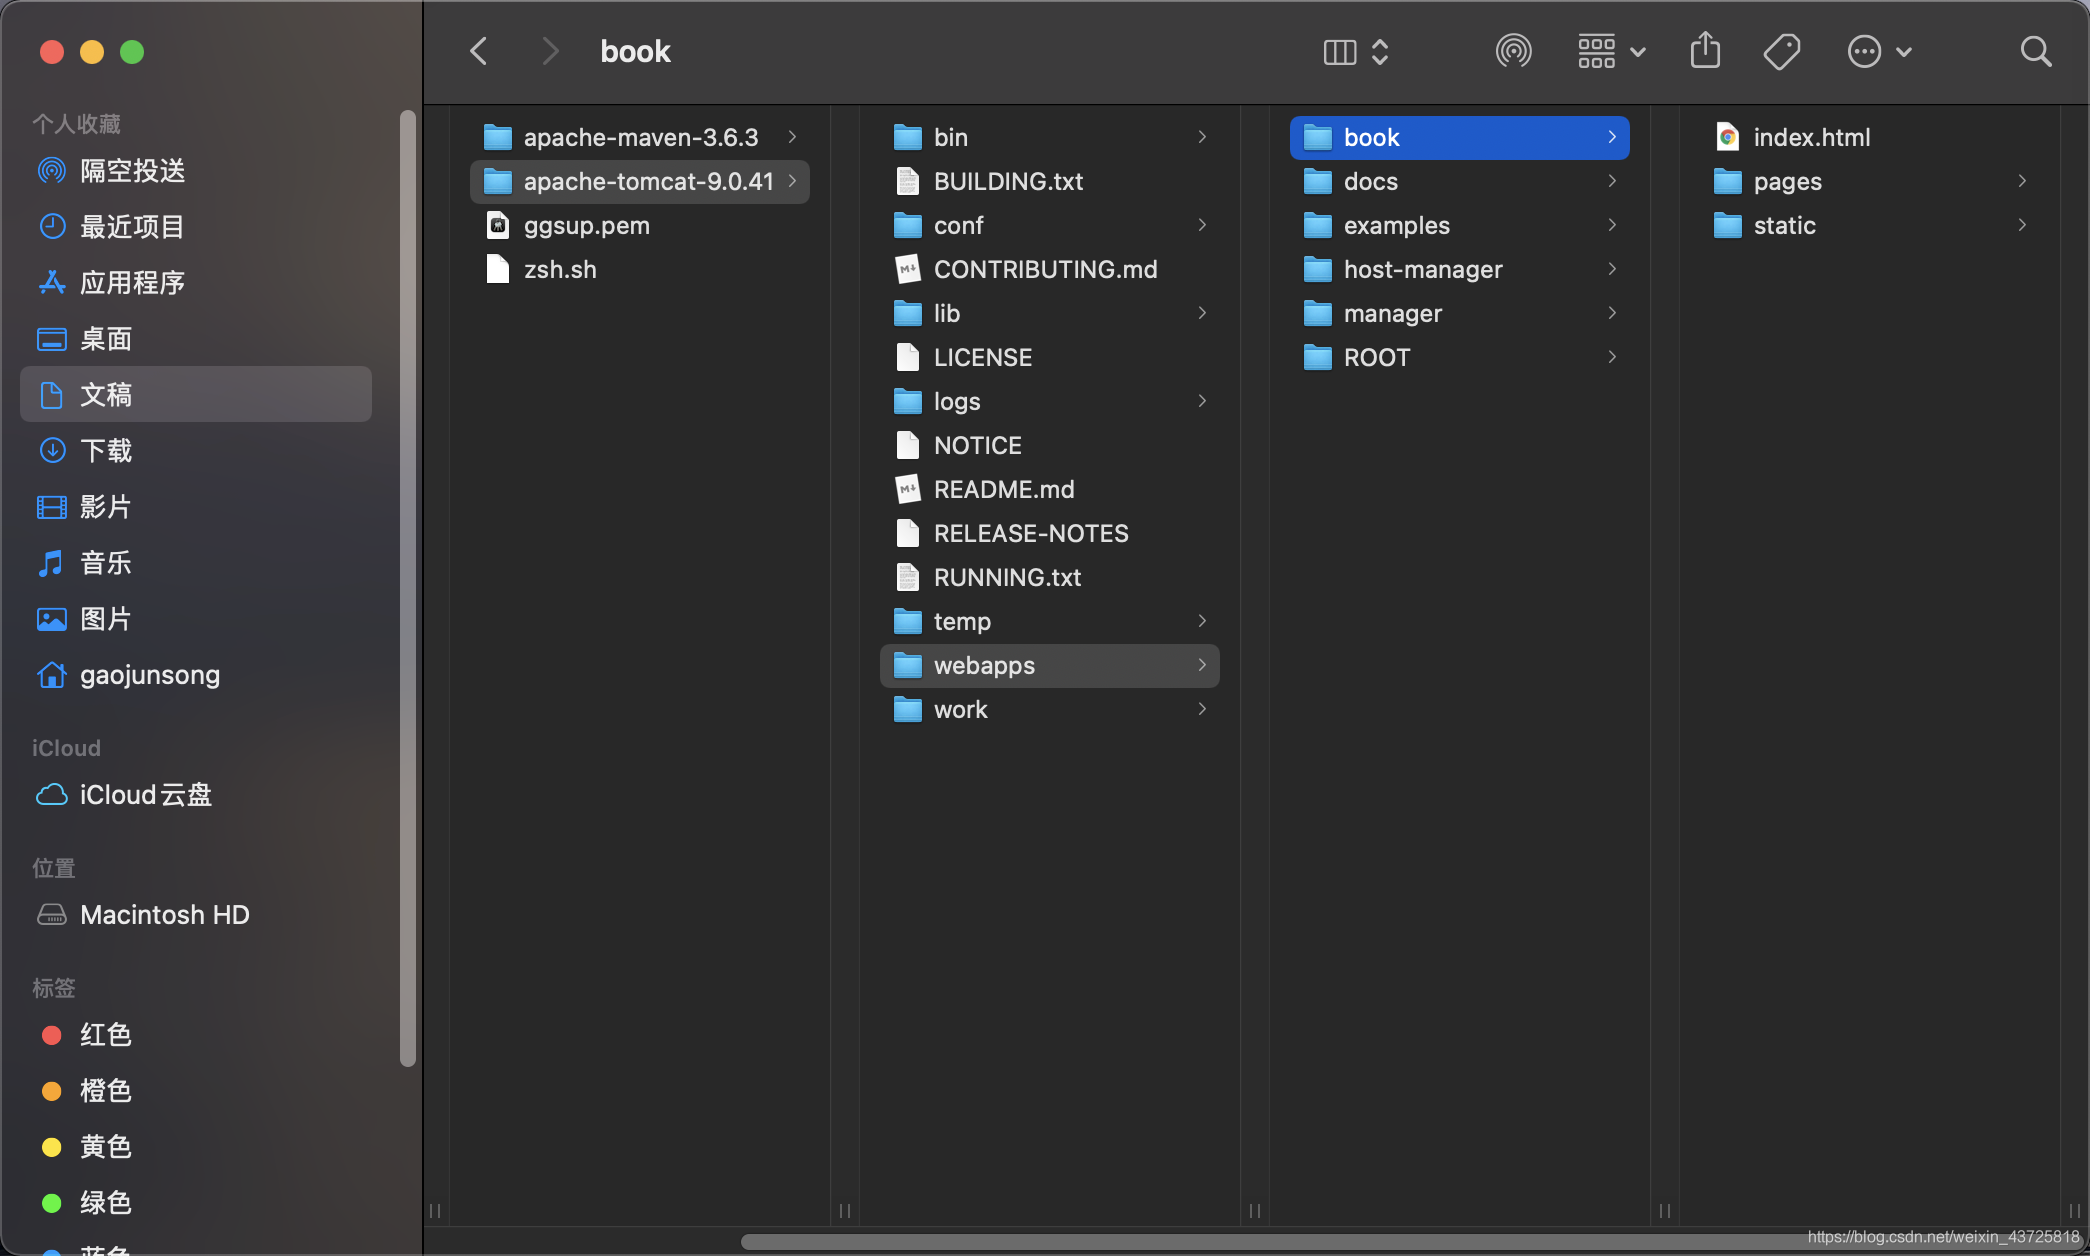Click the bin folder icon

click(x=908, y=137)
